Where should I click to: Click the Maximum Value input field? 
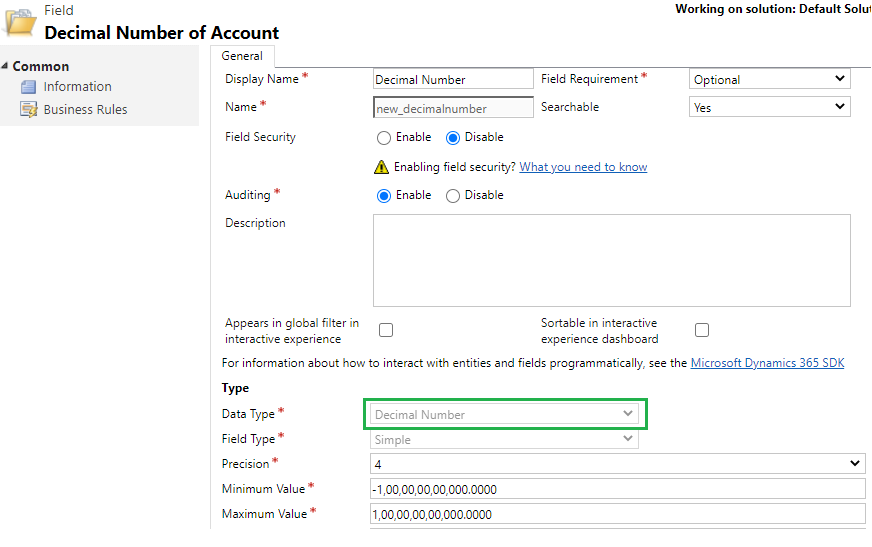click(x=618, y=514)
